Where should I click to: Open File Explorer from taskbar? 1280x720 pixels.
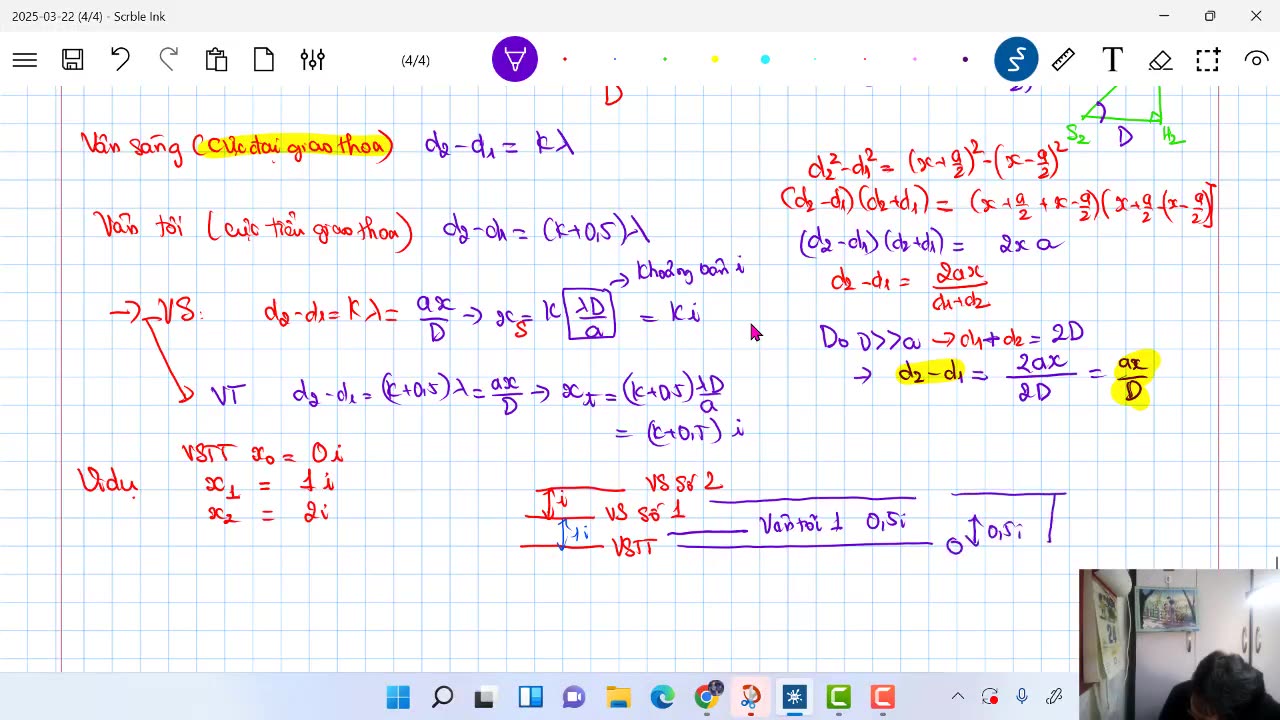(618, 697)
